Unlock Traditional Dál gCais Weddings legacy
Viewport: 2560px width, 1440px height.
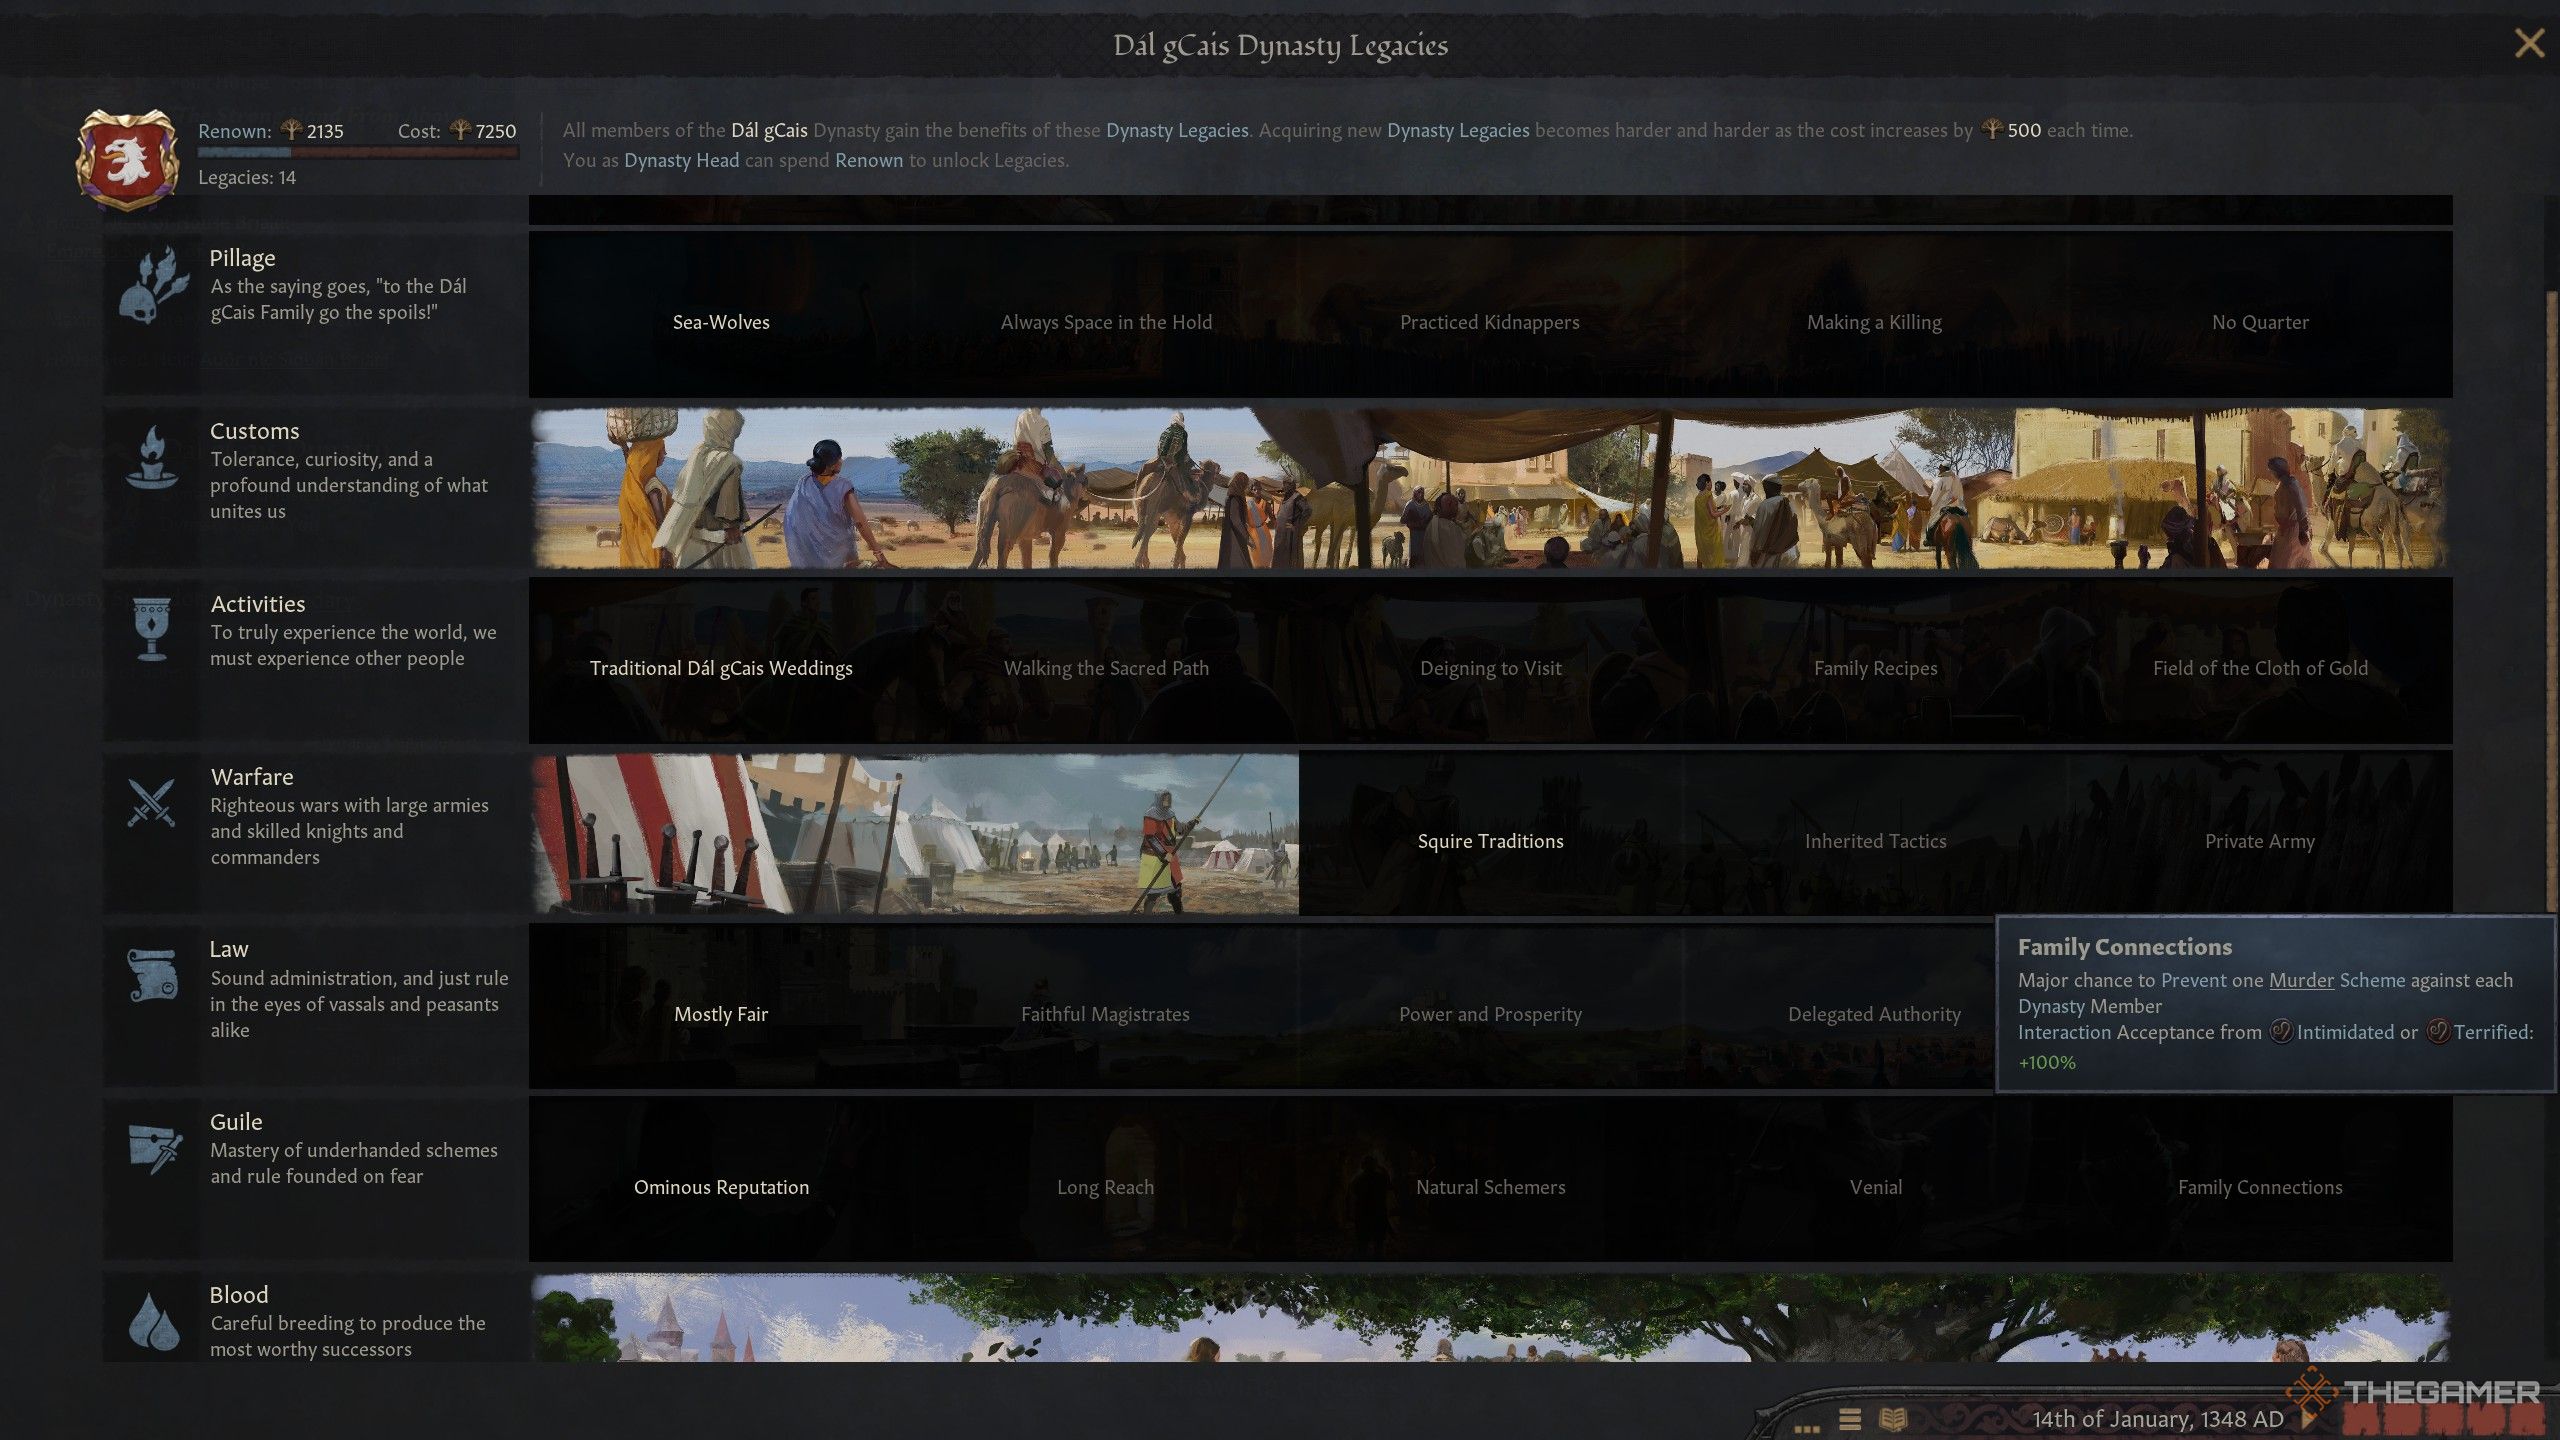click(721, 668)
